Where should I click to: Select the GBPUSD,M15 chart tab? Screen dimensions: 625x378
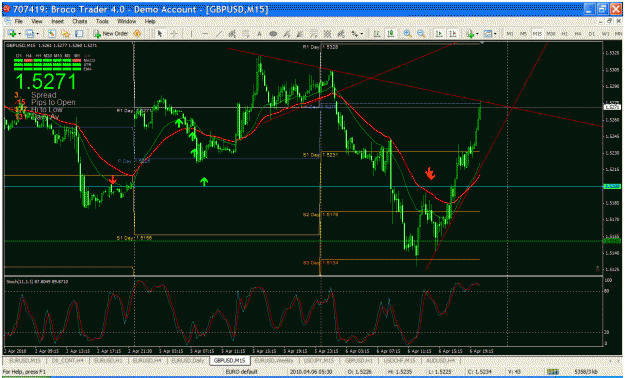click(229, 360)
